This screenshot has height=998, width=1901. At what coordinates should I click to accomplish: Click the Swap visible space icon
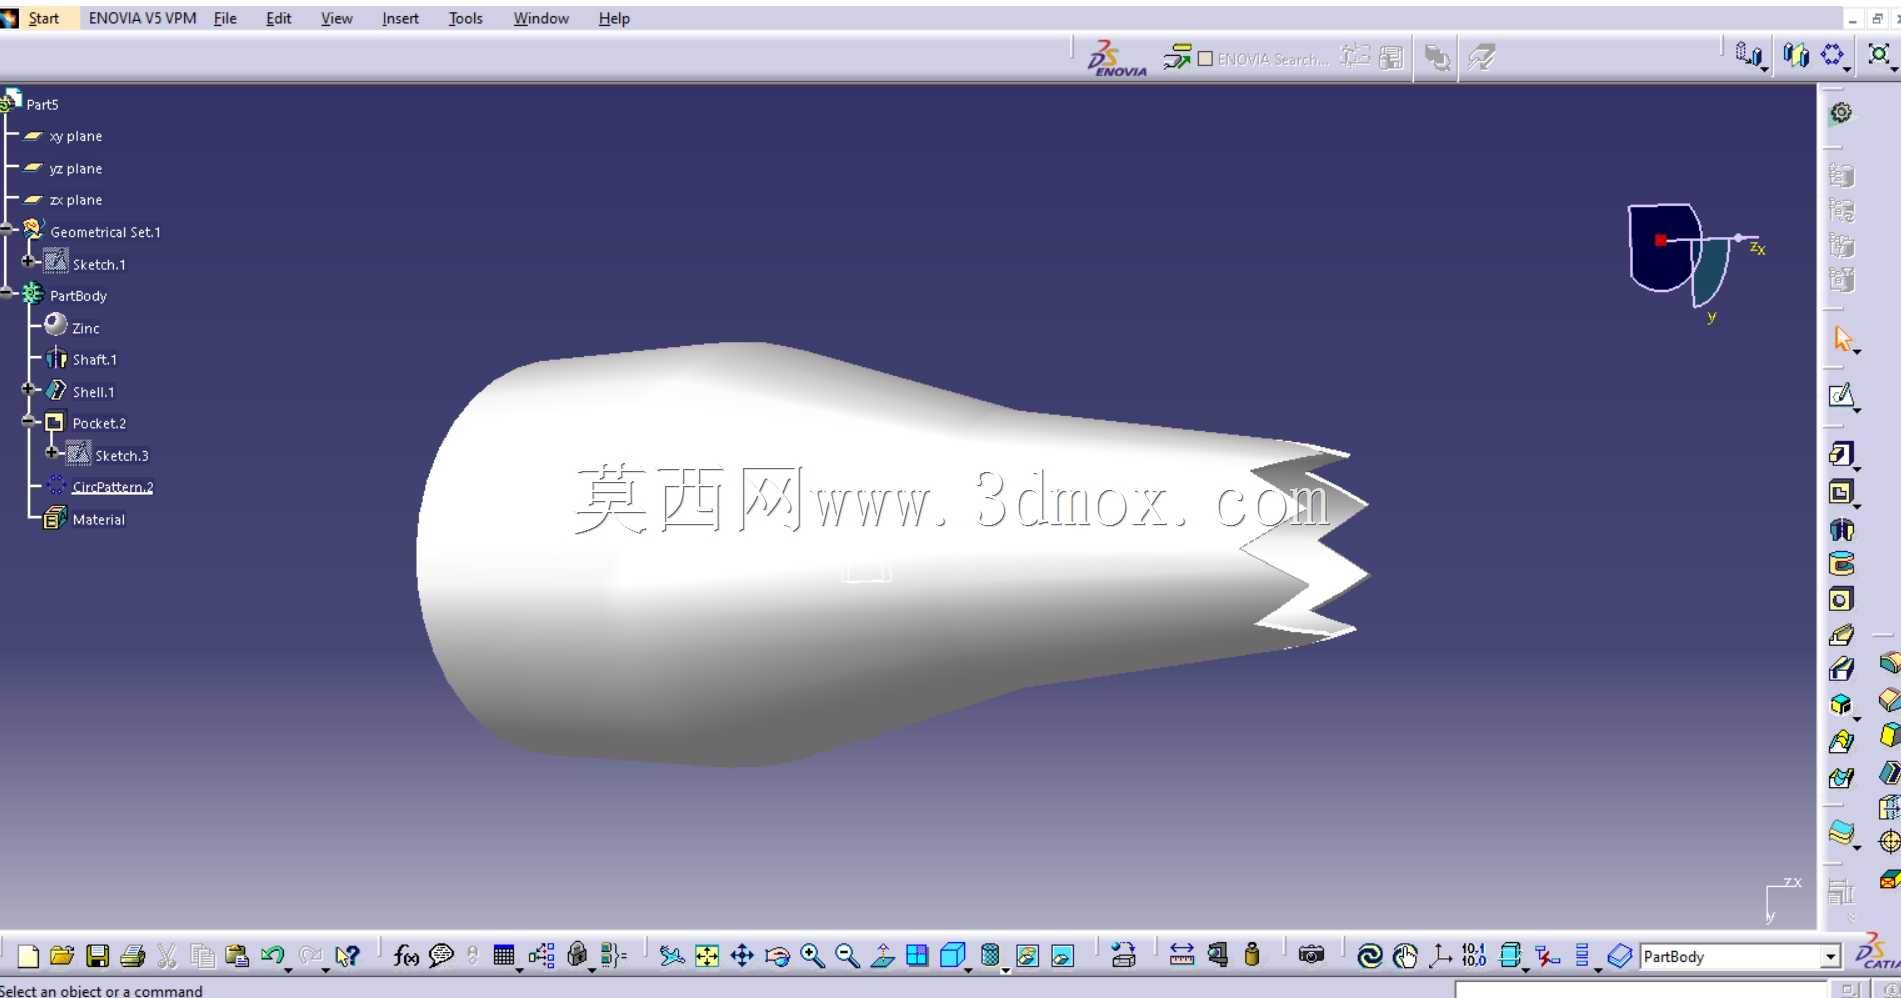pyautogui.click(x=1062, y=957)
